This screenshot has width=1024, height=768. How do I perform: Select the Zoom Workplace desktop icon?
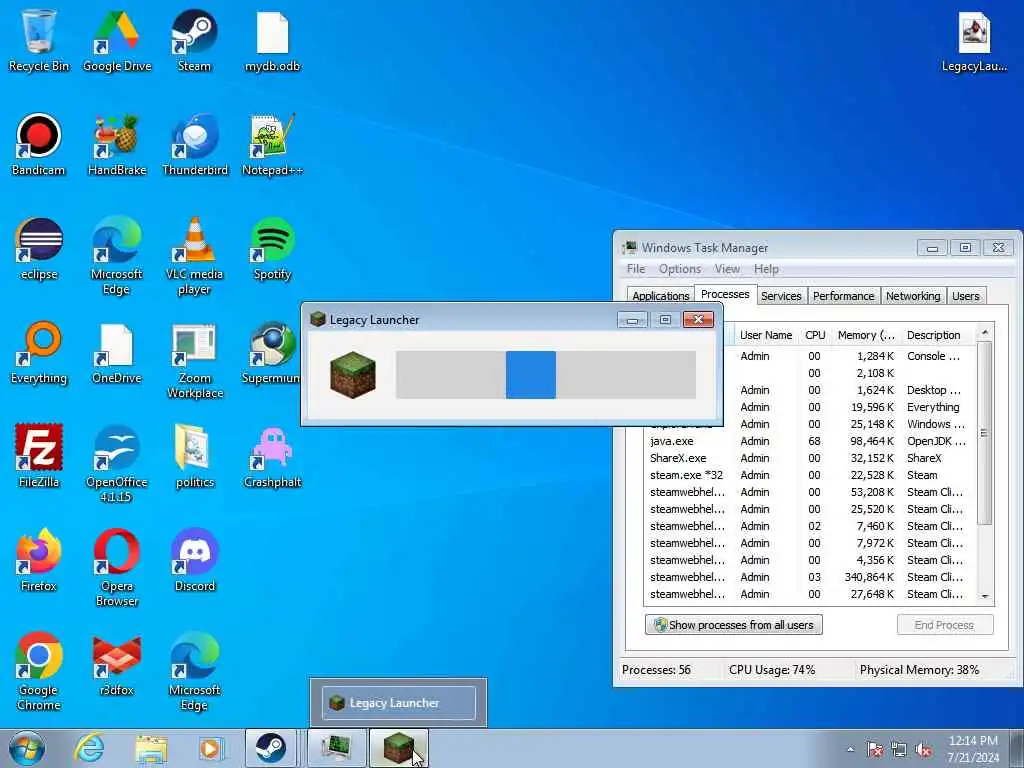(195, 360)
